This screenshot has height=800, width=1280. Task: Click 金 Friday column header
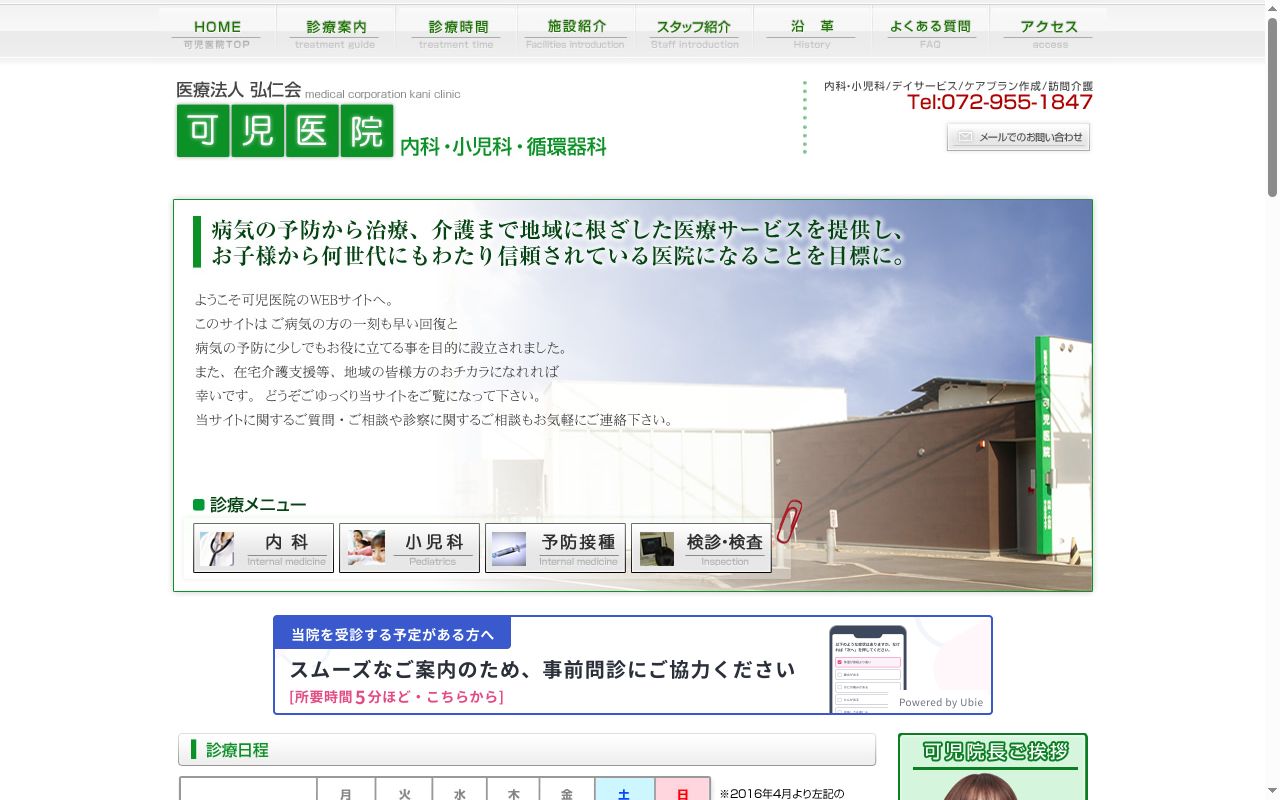pos(567,789)
